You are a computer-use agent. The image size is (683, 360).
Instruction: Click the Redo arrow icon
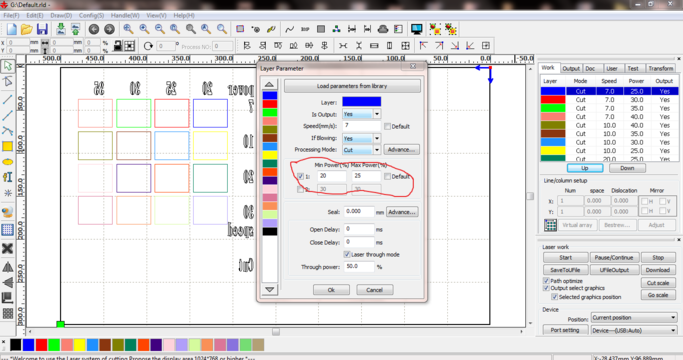[109, 29]
